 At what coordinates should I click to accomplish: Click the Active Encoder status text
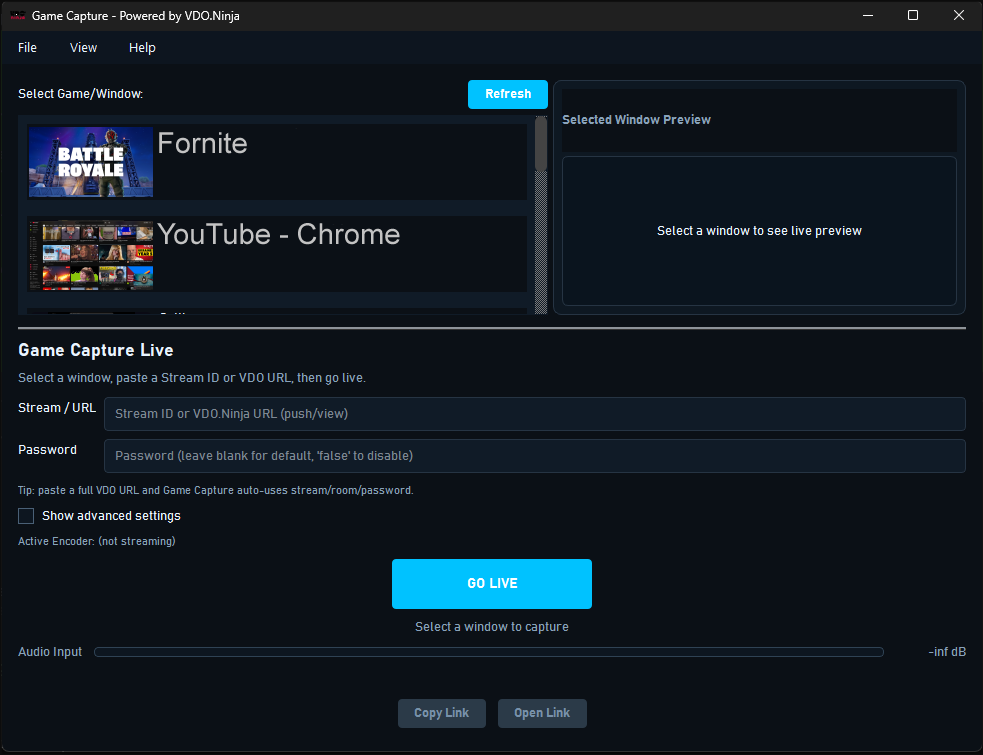pyautogui.click(x=96, y=539)
